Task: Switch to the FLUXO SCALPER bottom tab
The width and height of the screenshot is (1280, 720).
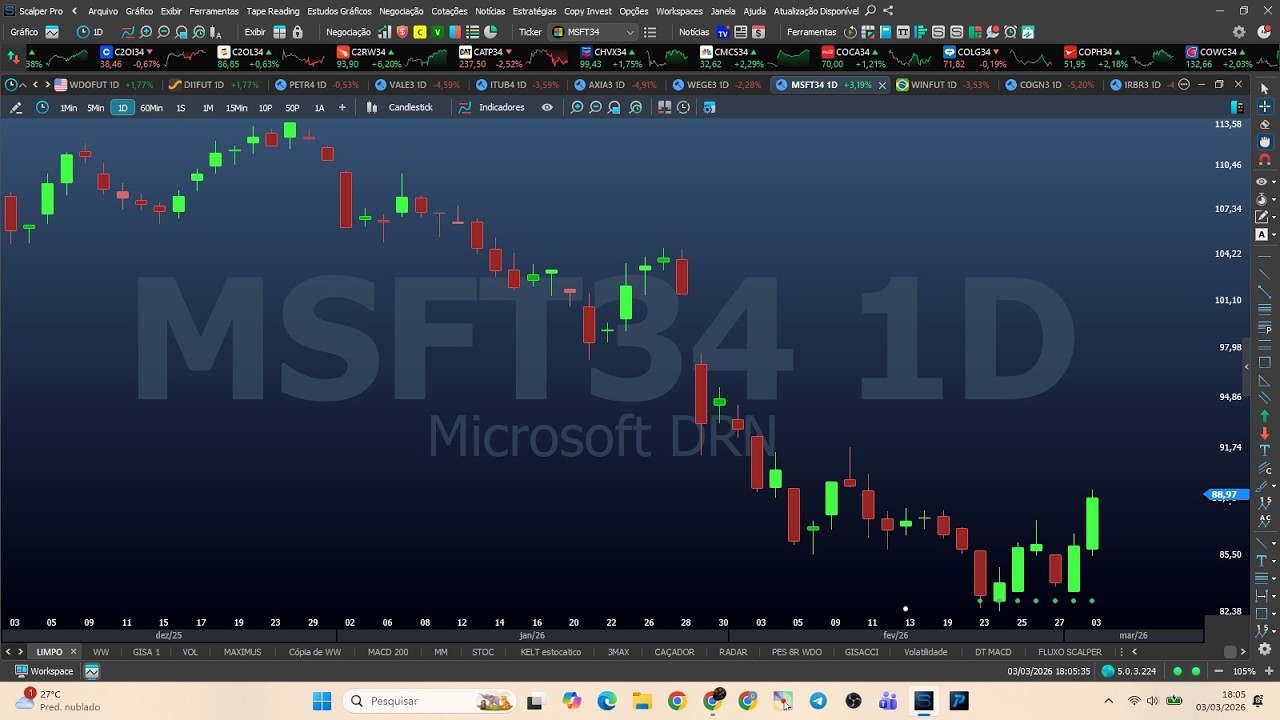Action: click(x=1070, y=652)
